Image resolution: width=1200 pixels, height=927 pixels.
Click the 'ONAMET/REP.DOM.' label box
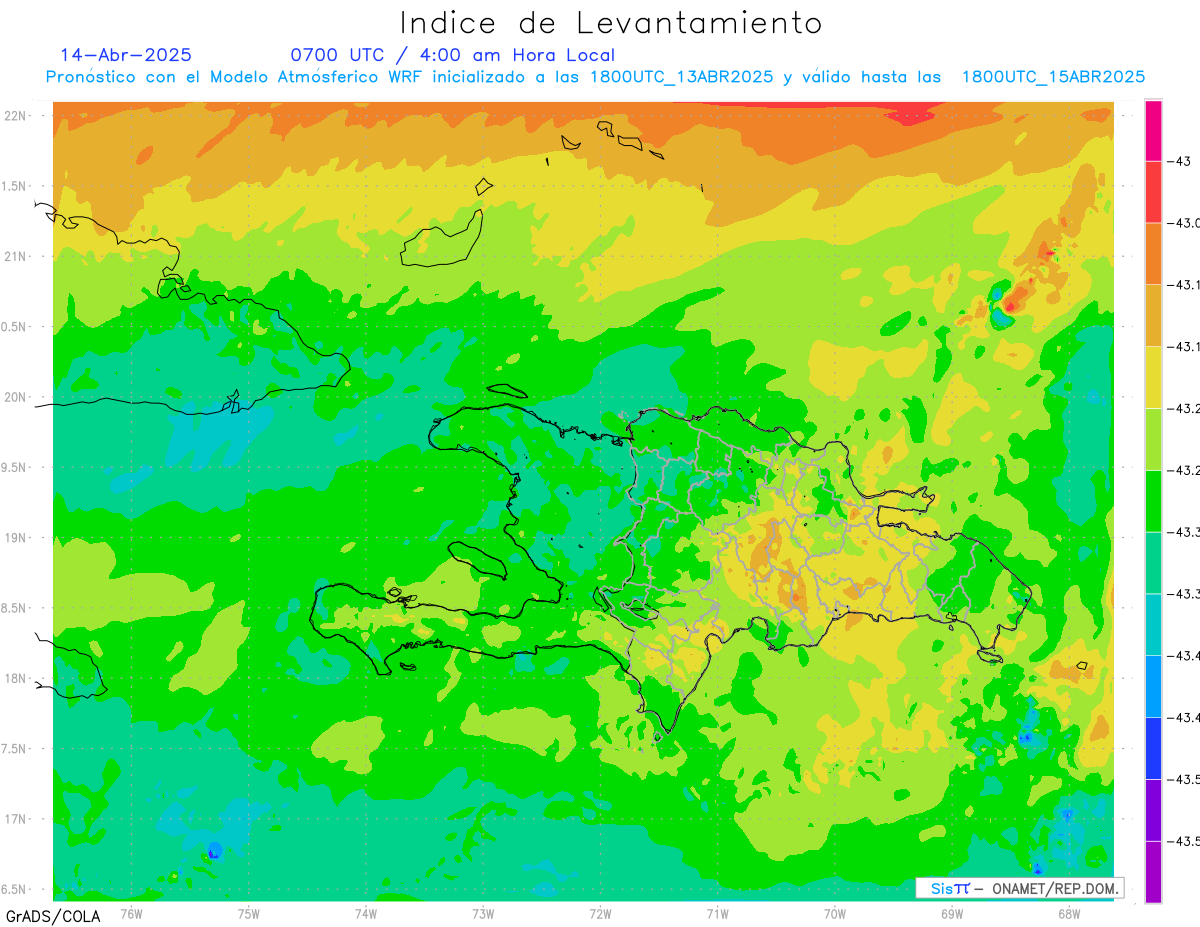(1019, 888)
